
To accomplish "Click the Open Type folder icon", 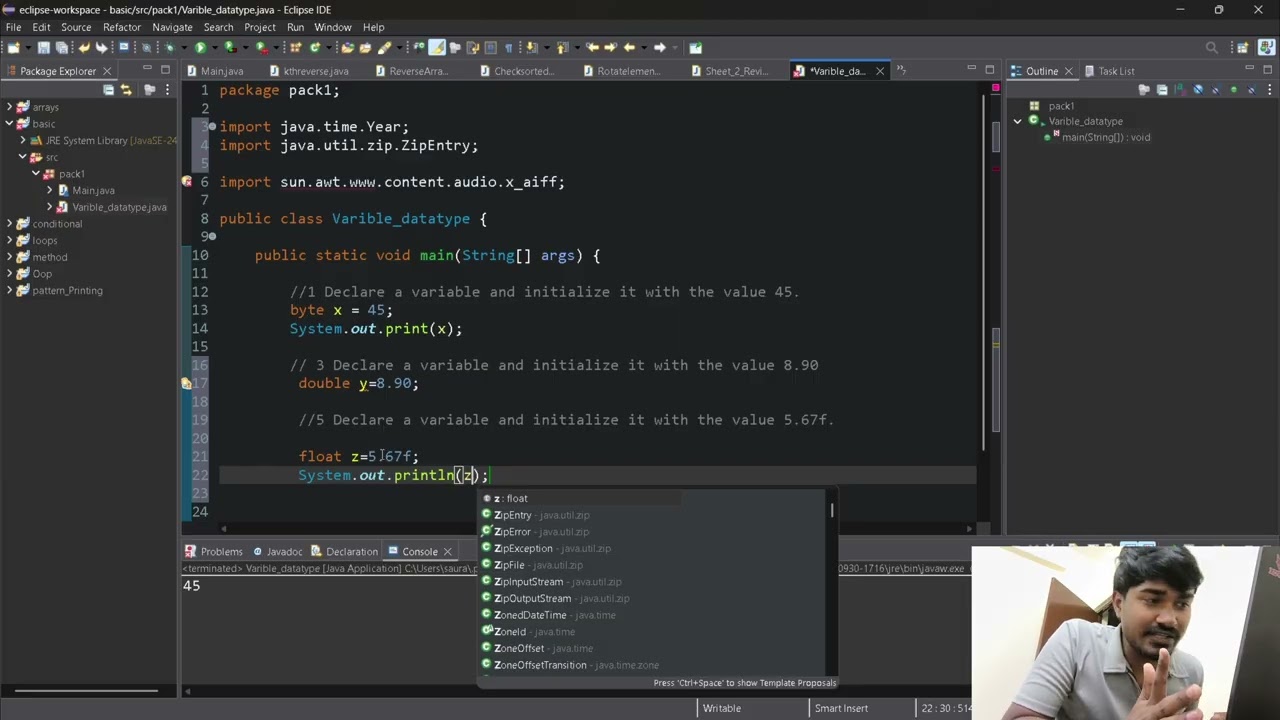I will tap(348, 47).
